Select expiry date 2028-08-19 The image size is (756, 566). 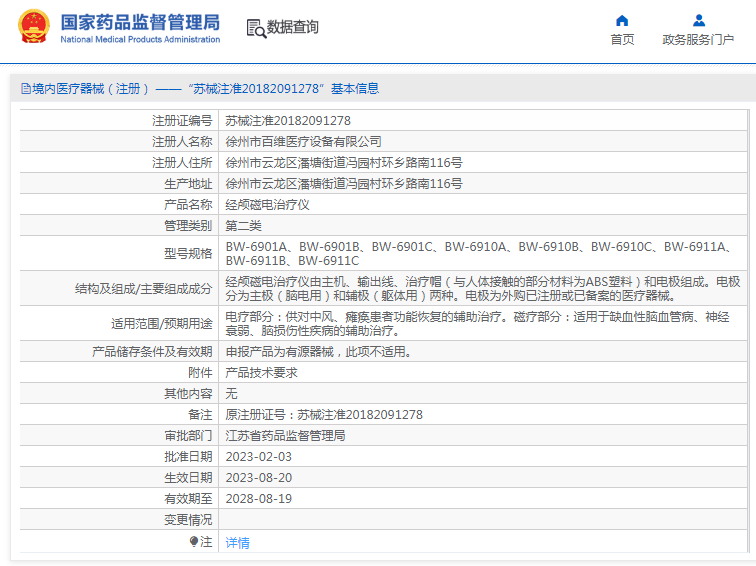[x=259, y=499]
